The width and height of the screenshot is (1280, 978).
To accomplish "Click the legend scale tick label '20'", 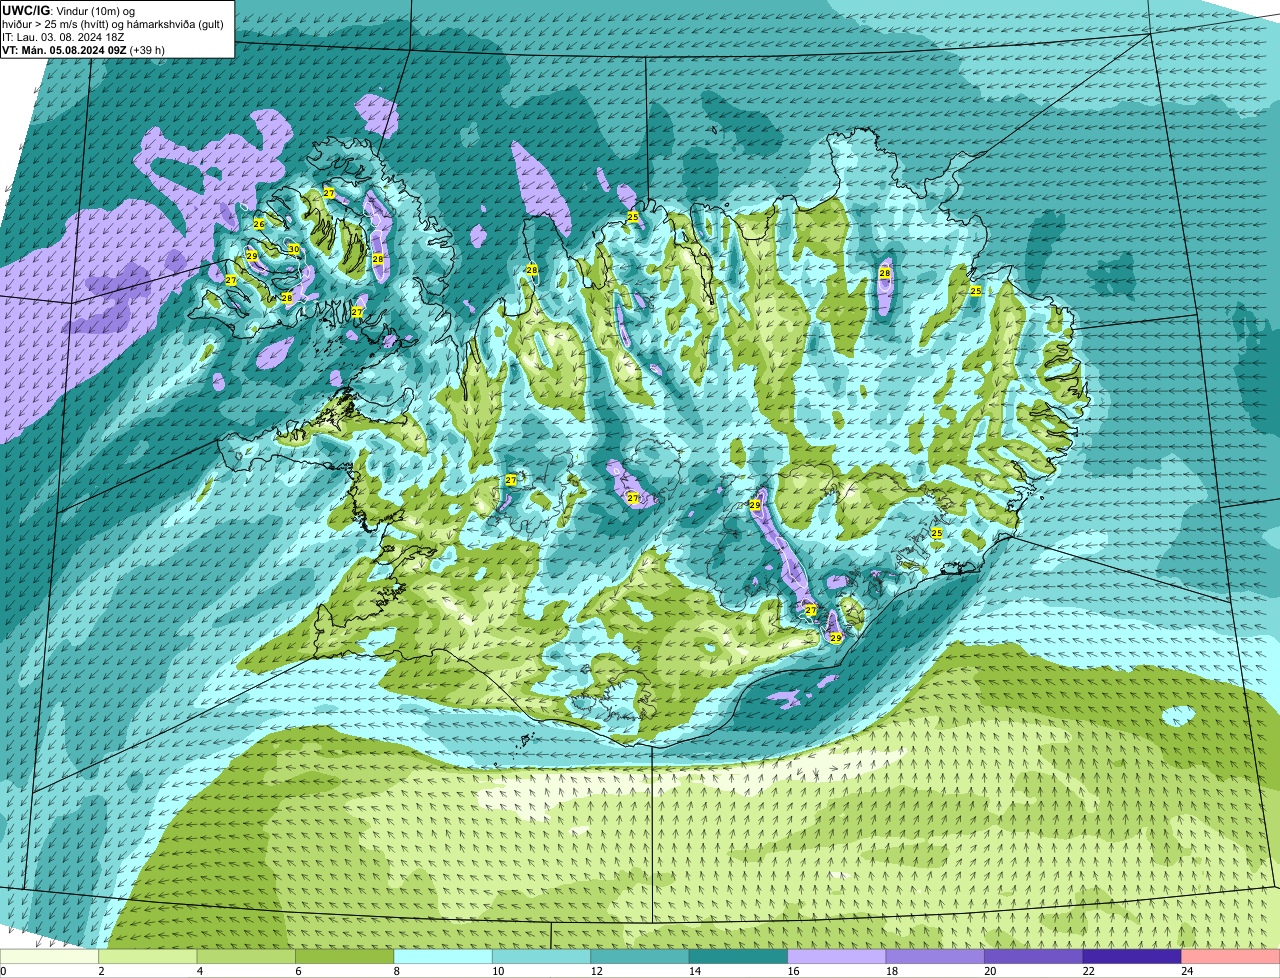I will (x=990, y=971).
